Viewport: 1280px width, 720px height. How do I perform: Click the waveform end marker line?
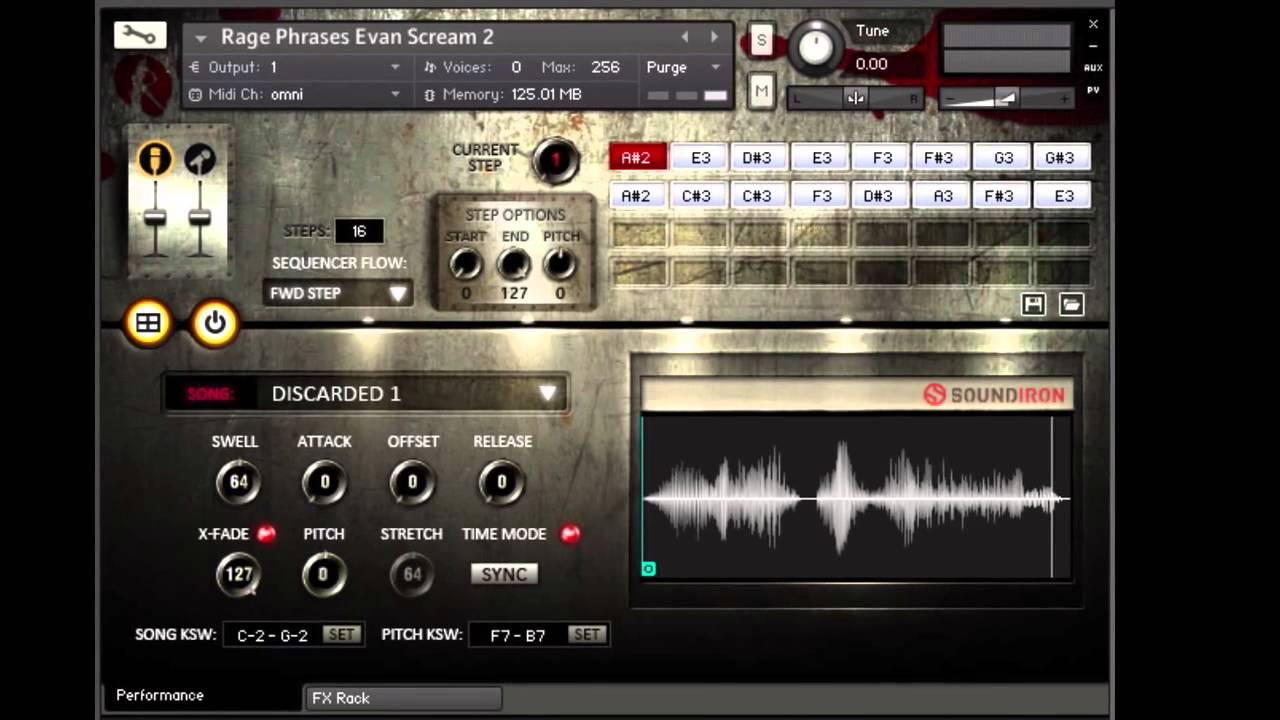(x=1052, y=497)
